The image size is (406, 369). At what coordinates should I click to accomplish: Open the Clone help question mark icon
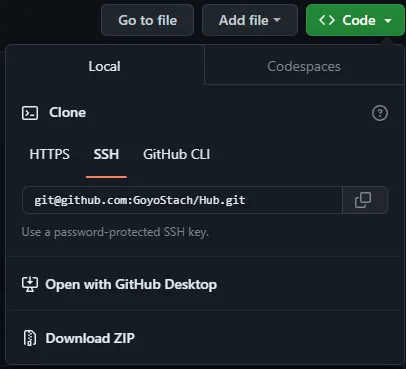pyautogui.click(x=380, y=113)
